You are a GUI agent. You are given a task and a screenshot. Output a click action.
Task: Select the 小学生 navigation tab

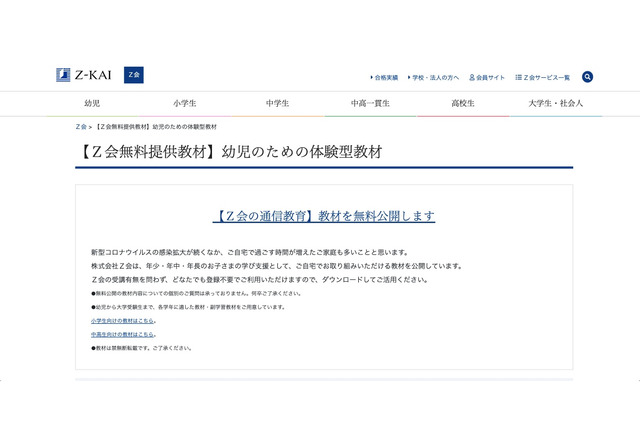[185, 104]
